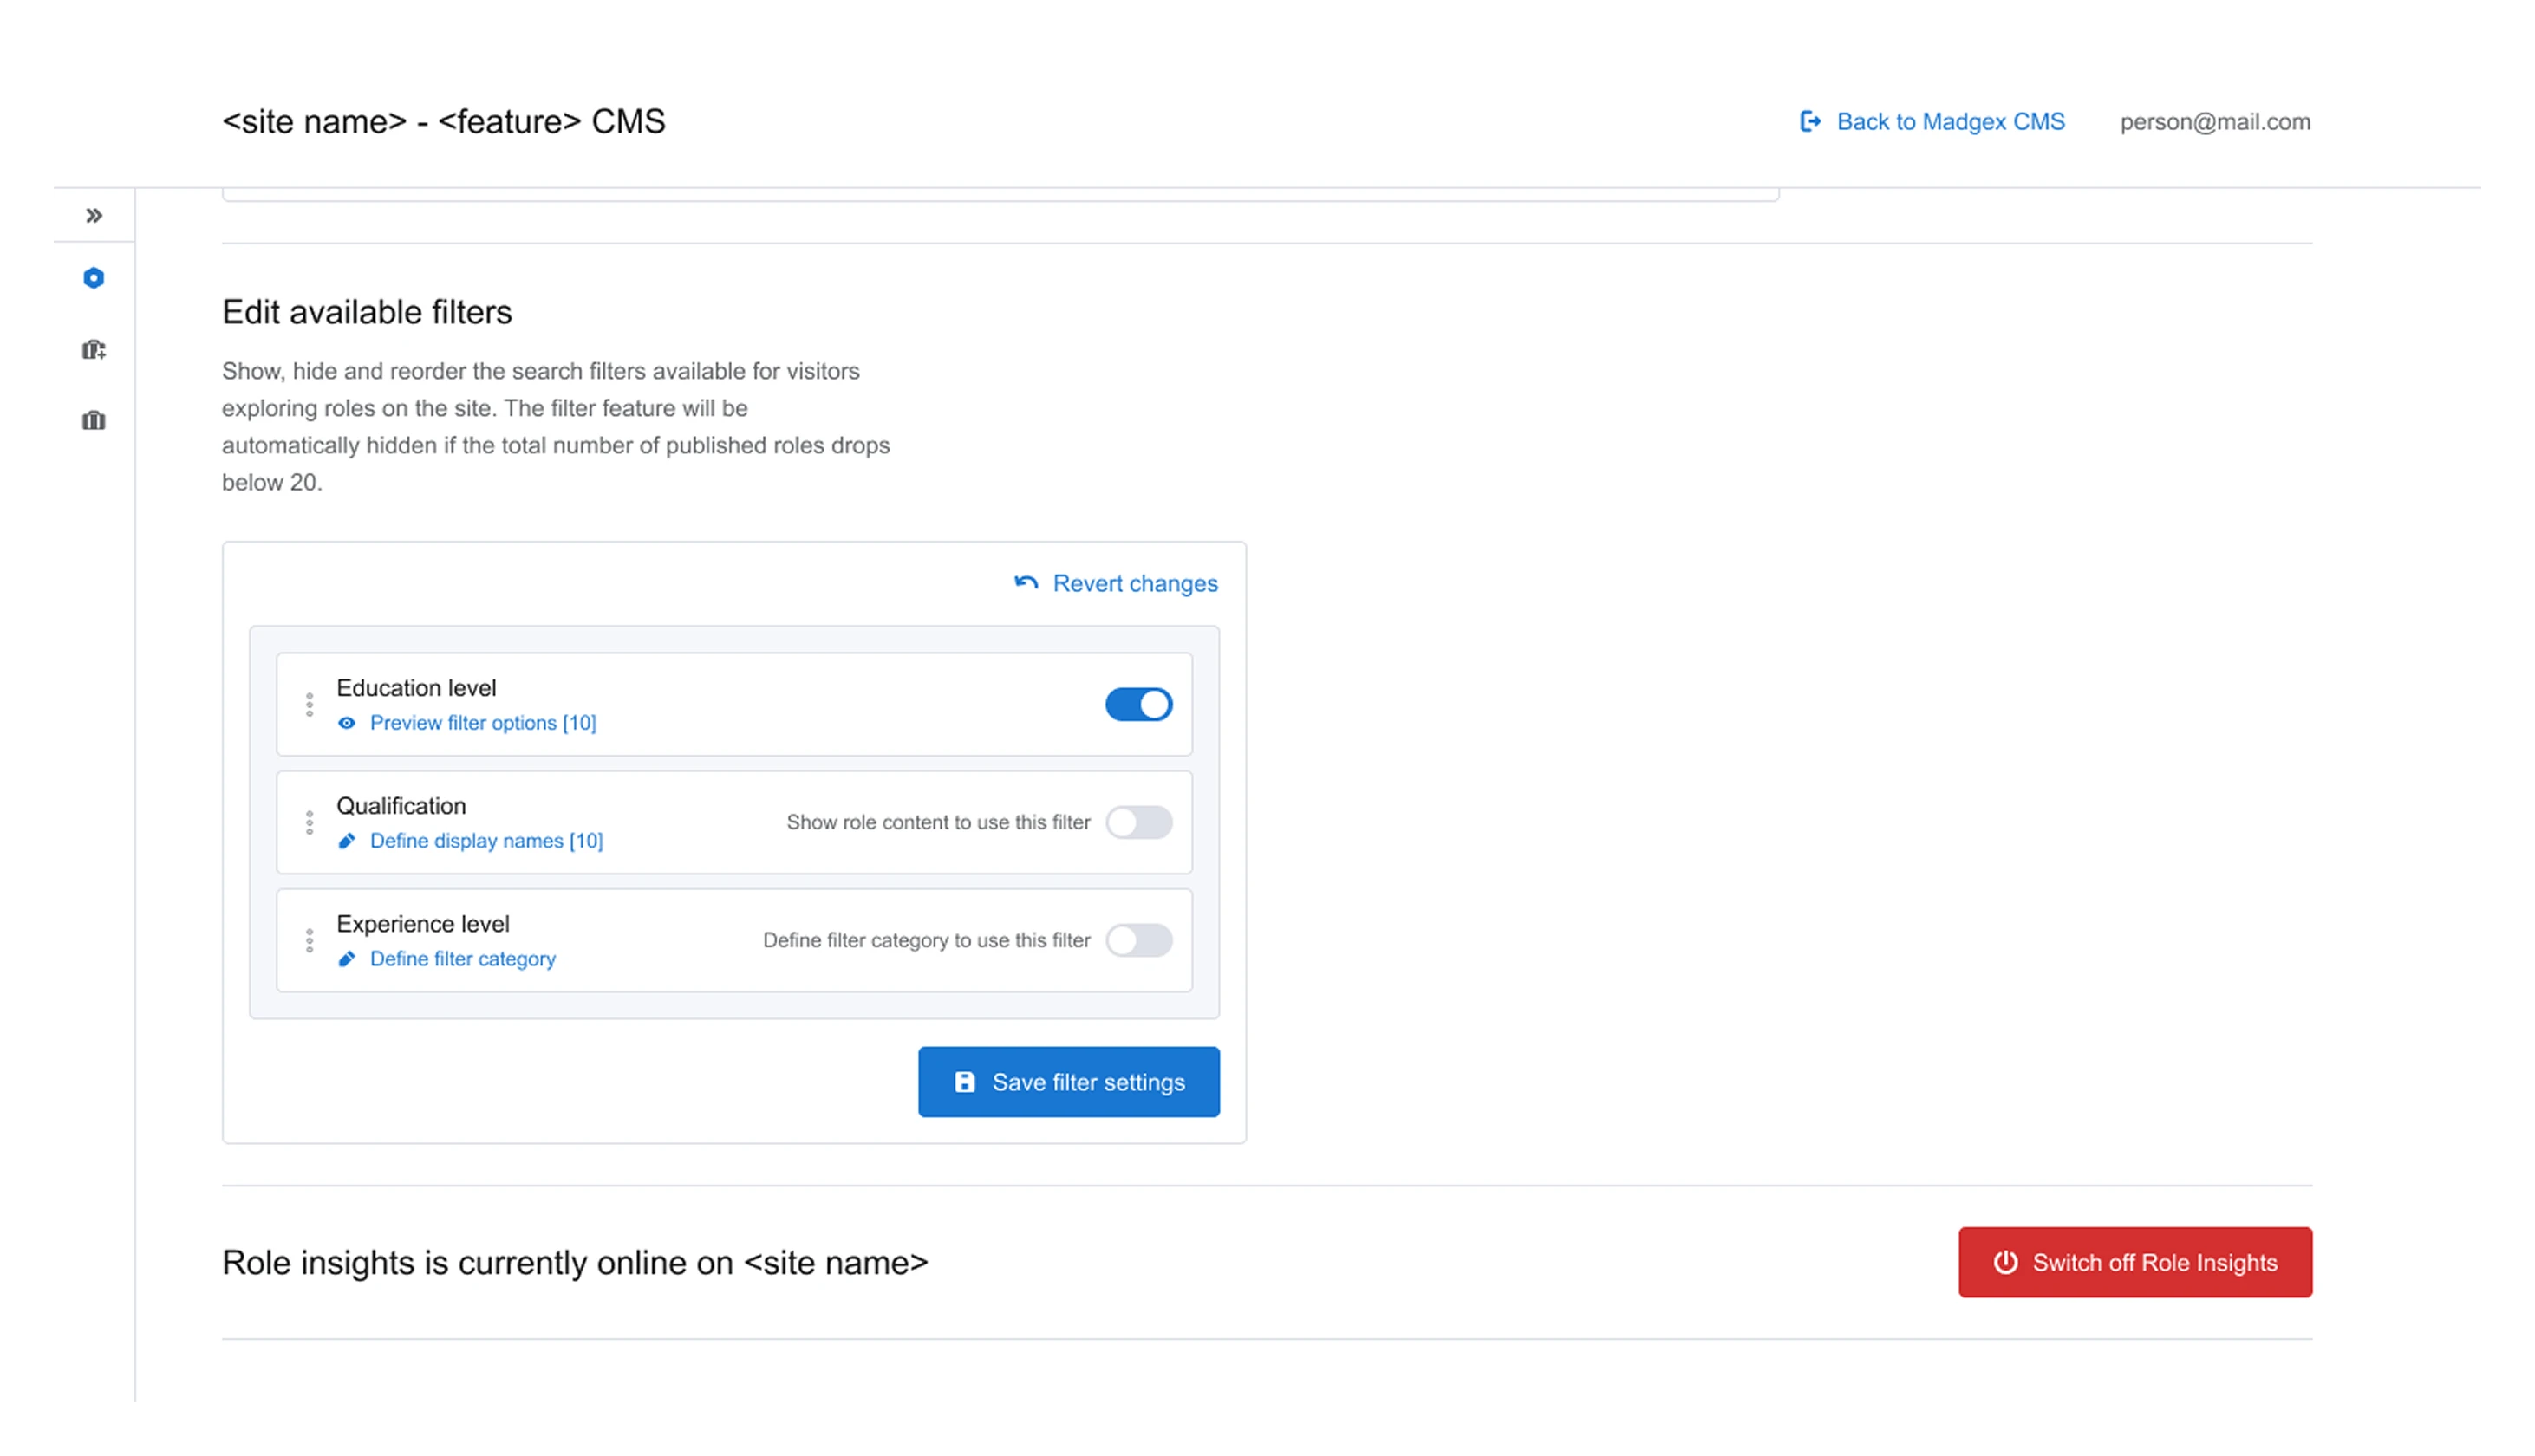Open Define filter category link
This screenshot has height=1456, width=2535.
[462, 959]
